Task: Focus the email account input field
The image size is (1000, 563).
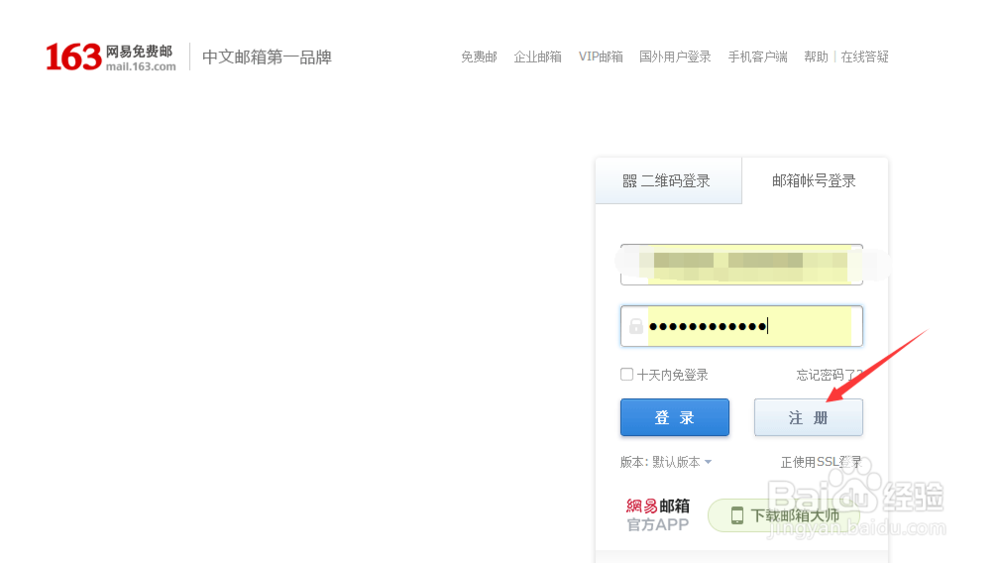Action: pyautogui.click(x=742, y=265)
